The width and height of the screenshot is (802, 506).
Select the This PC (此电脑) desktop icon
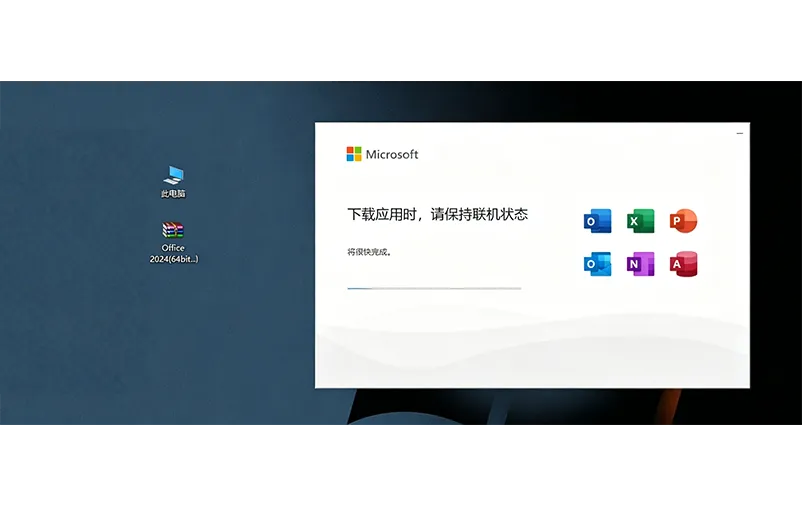(x=173, y=181)
